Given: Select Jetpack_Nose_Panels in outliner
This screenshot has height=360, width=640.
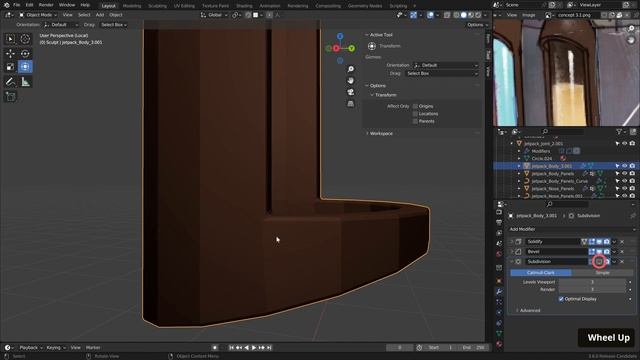Looking at the screenshot, I should 552,189.
